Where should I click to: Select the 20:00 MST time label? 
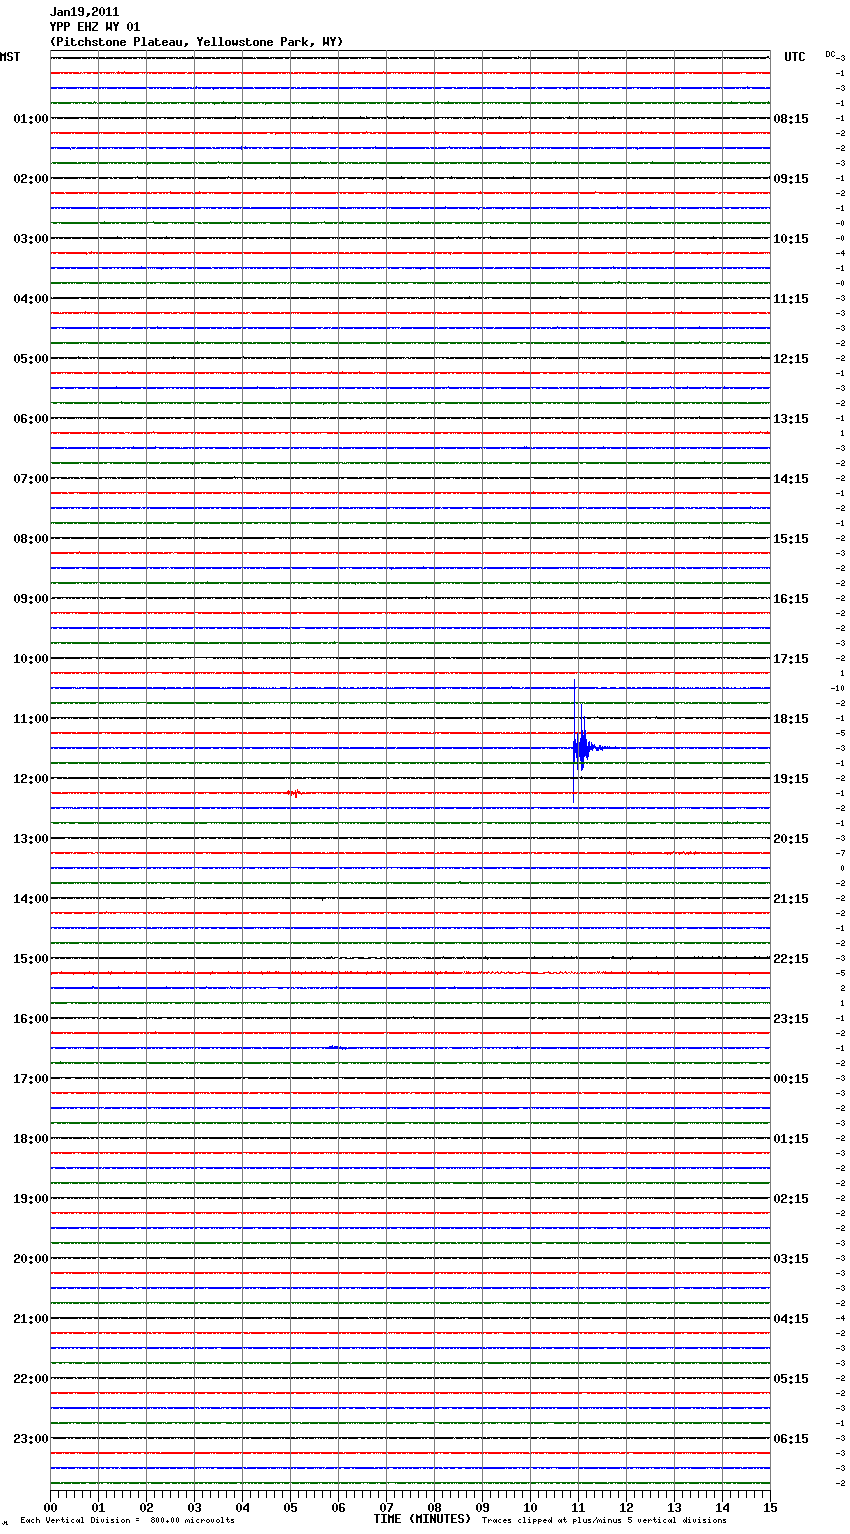30,1259
